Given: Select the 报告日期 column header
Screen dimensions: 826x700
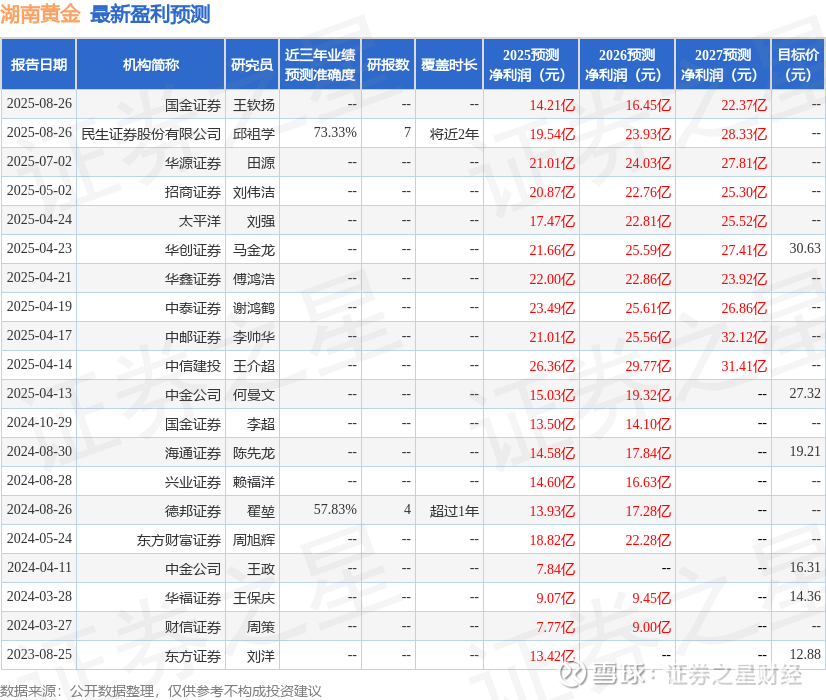Looking at the screenshot, I should pyautogui.click(x=38, y=64).
